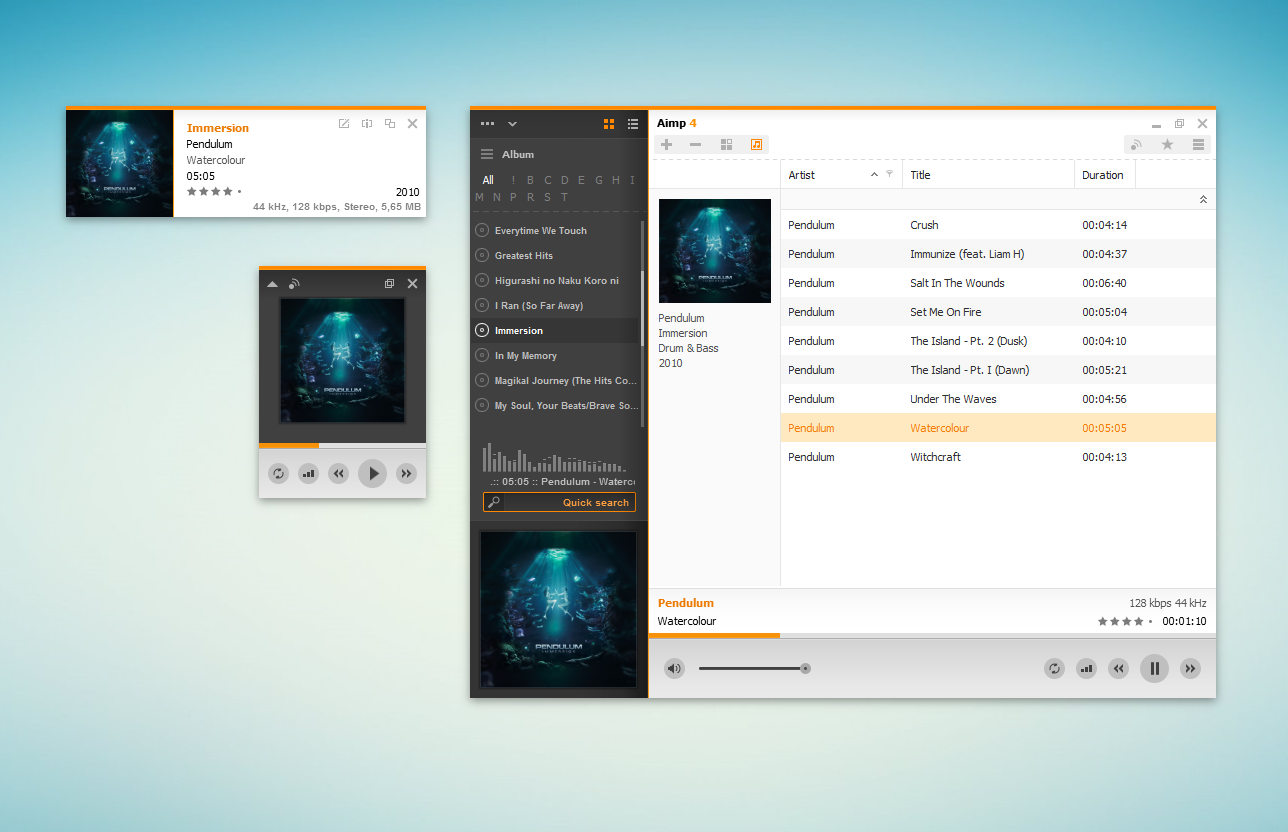
Task: Click the star favorites icon in the toolbar
Action: point(1167,145)
